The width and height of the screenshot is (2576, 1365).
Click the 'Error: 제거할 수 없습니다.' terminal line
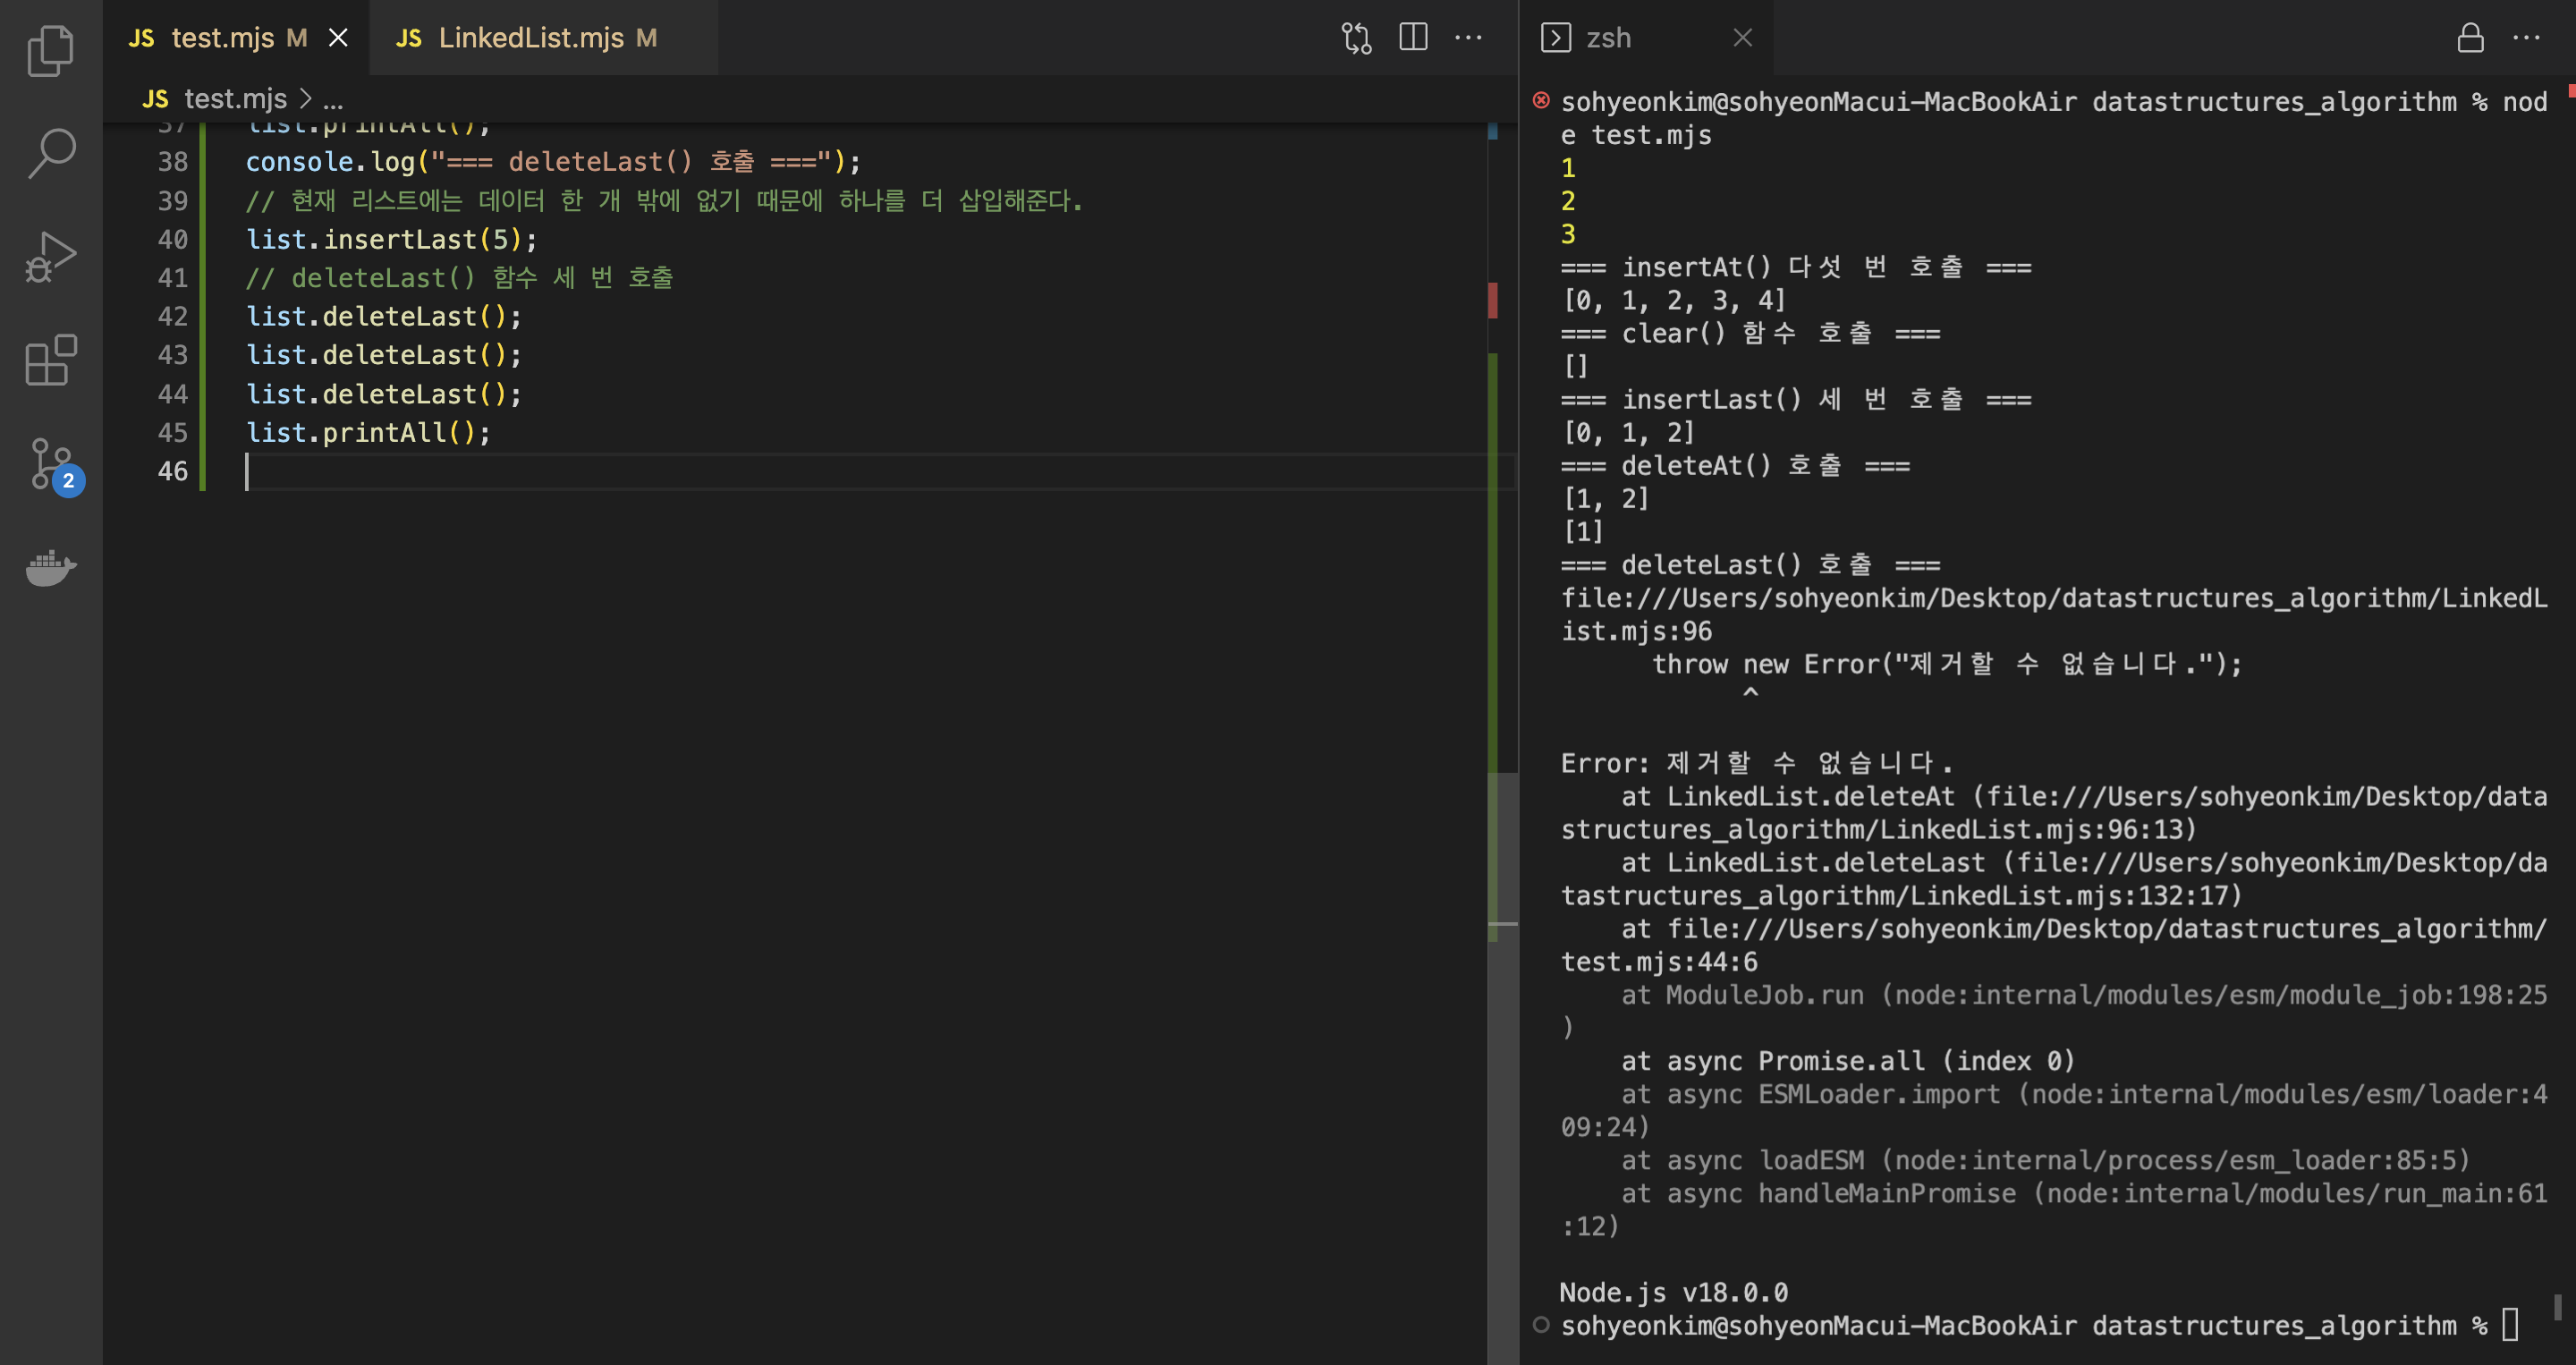tap(1757, 763)
